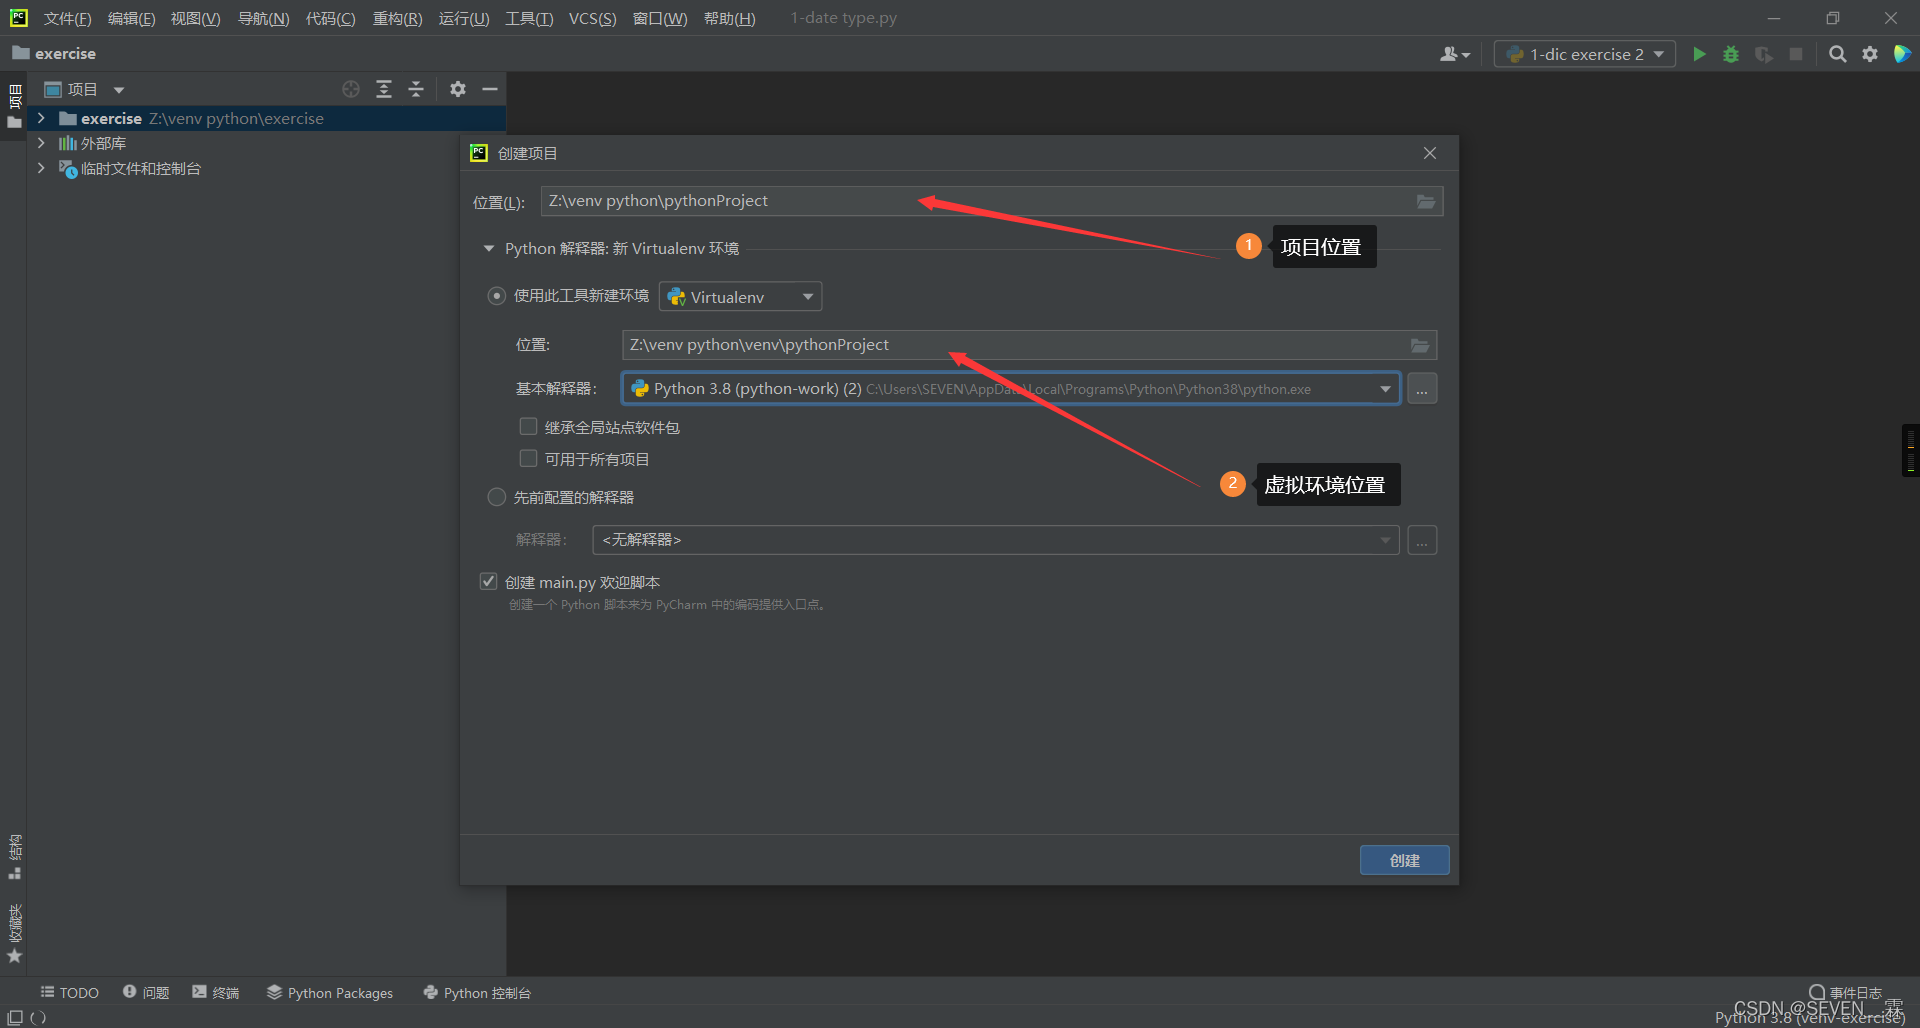Enable 可用于所有项目 checkbox
1920x1028 pixels.
528,459
